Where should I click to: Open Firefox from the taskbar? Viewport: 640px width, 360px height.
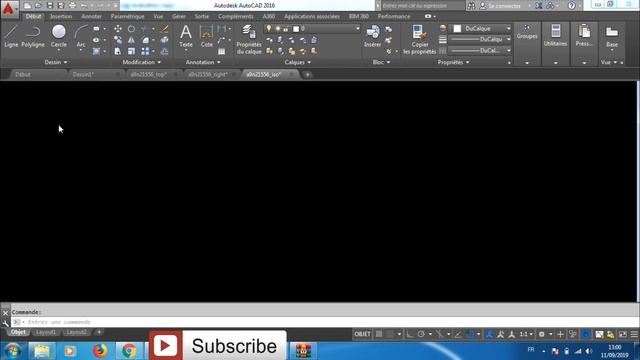point(100,351)
